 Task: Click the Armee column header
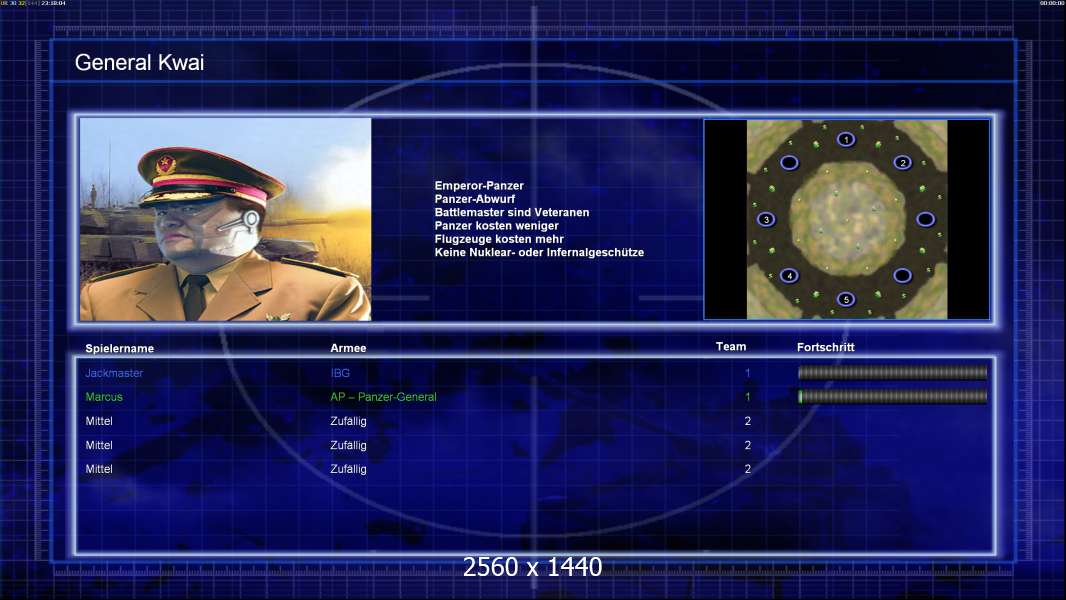click(348, 348)
